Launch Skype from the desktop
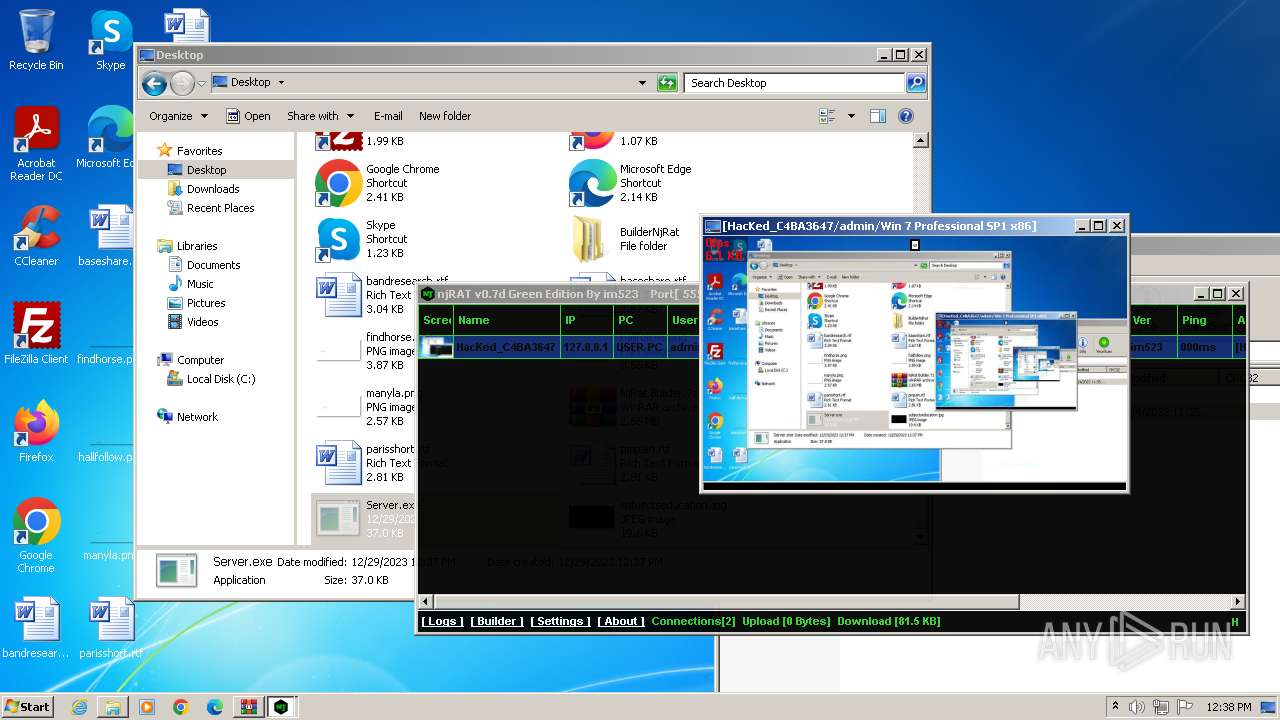The width and height of the screenshot is (1280, 720). pyautogui.click(x=110, y=40)
